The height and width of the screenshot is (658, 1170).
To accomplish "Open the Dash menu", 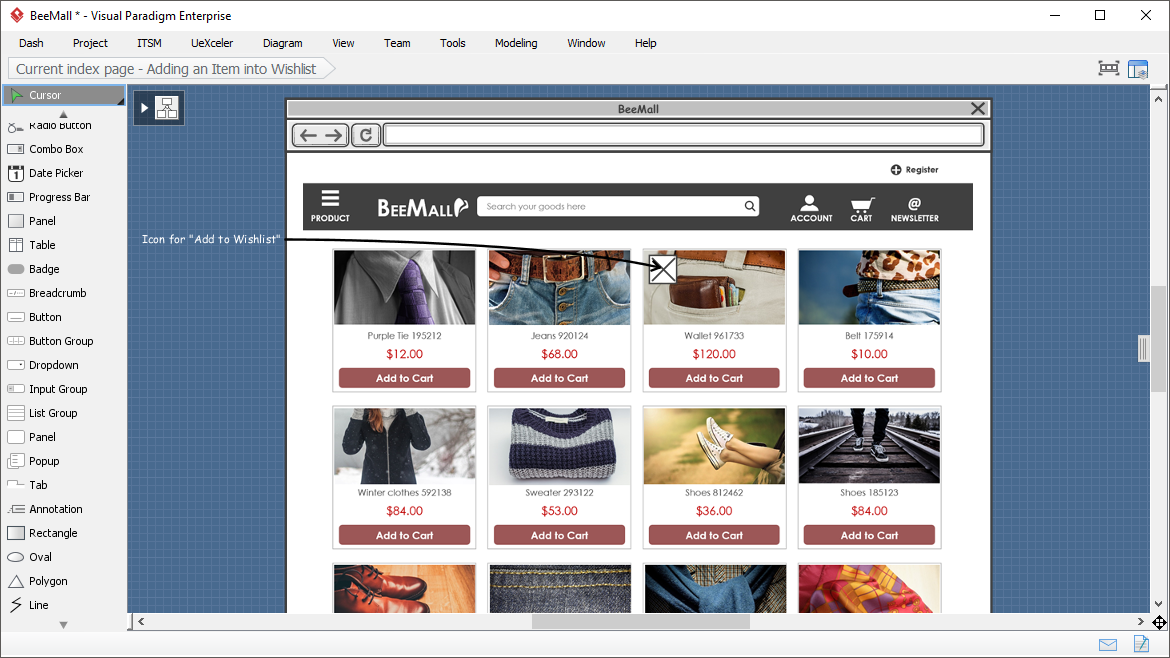I will pyautogui.click(x=31, y=43).
